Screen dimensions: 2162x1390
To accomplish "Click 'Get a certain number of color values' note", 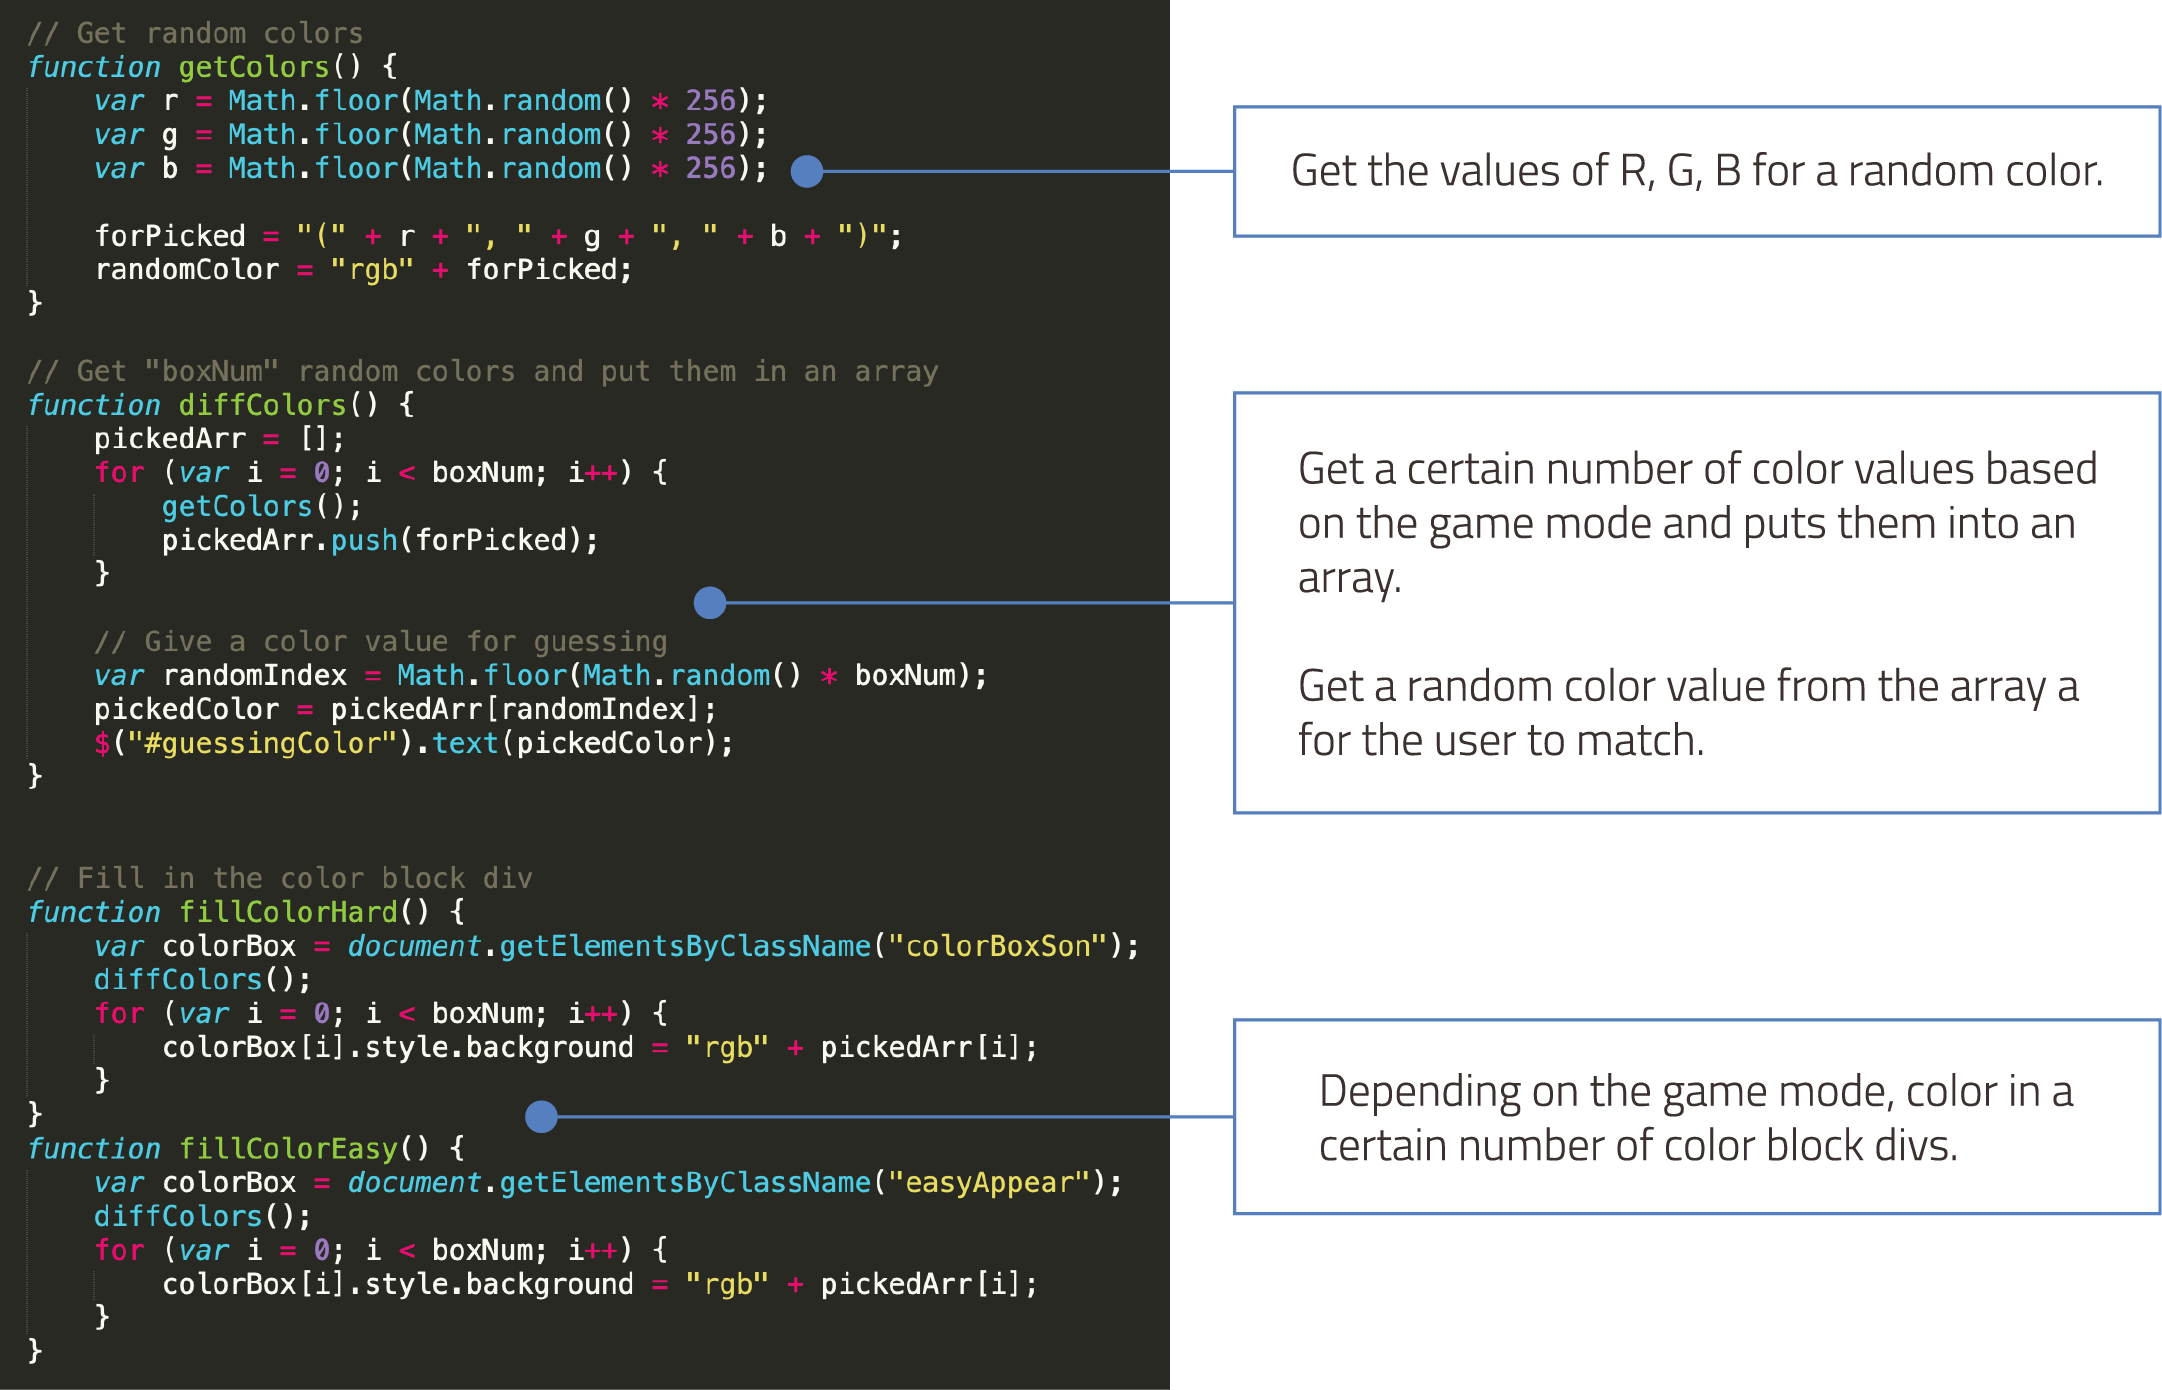I will click(1697, 523).
